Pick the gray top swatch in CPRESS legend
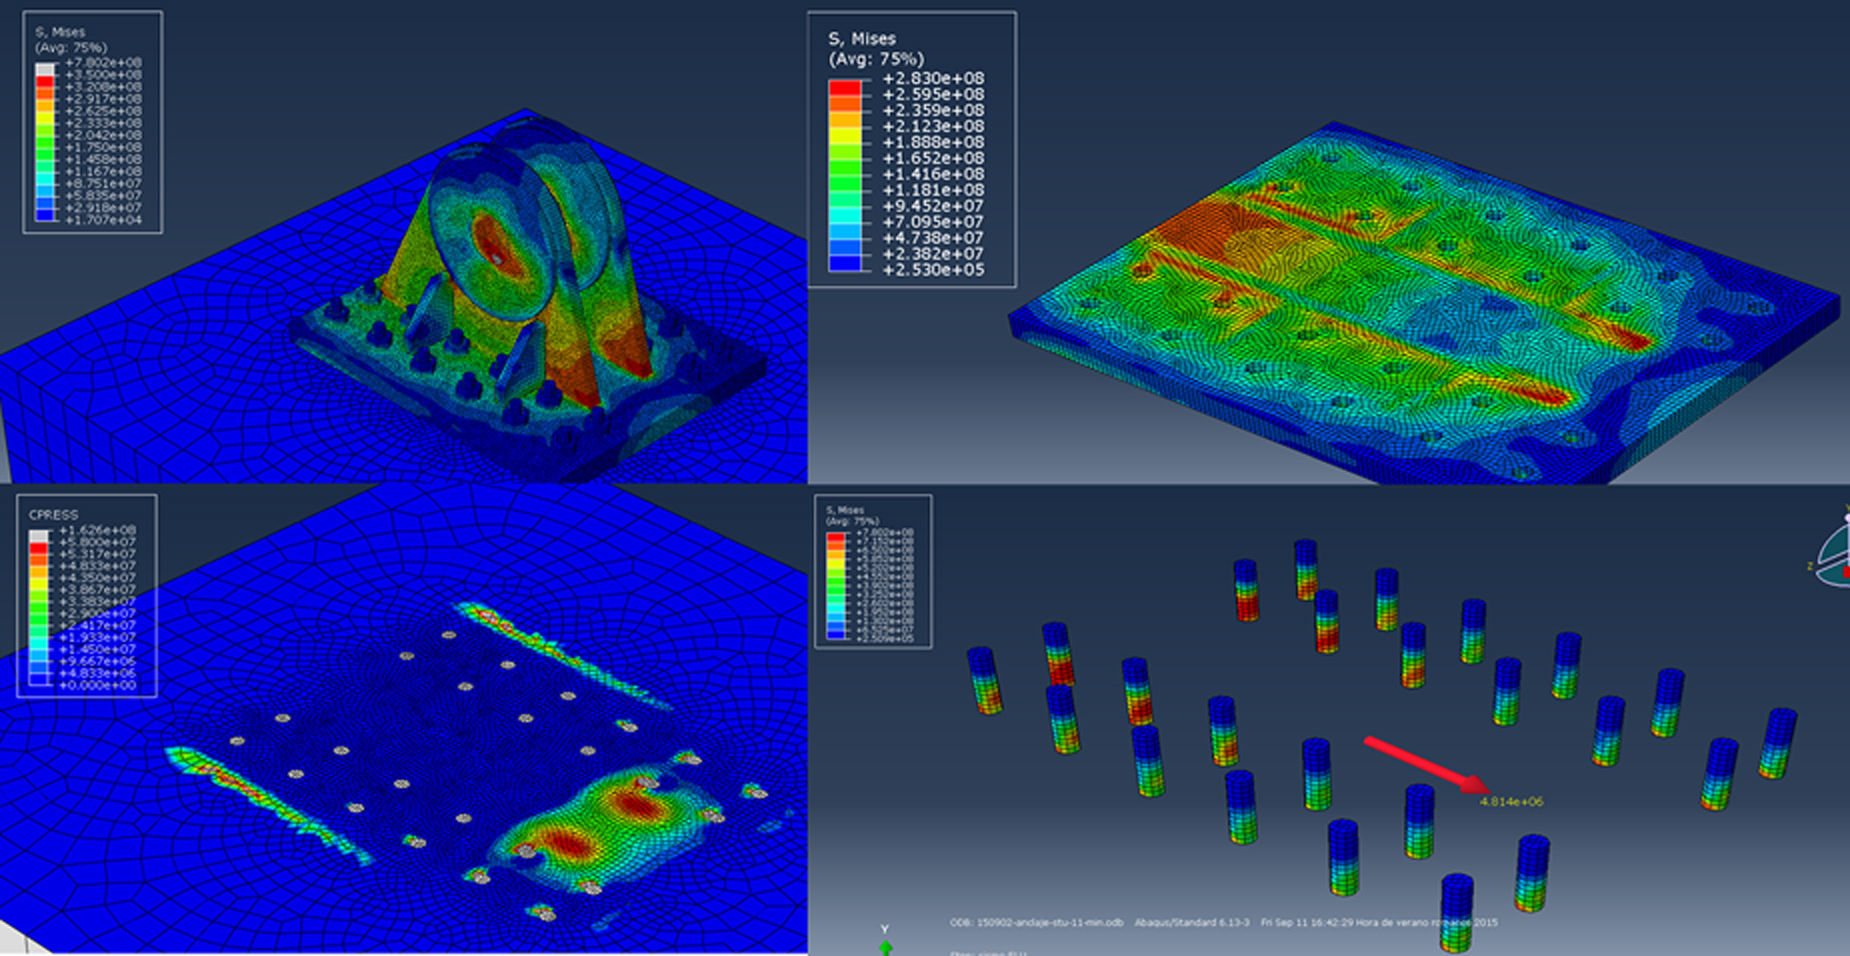The image size is (1850, 956). [x=38, y=536]
